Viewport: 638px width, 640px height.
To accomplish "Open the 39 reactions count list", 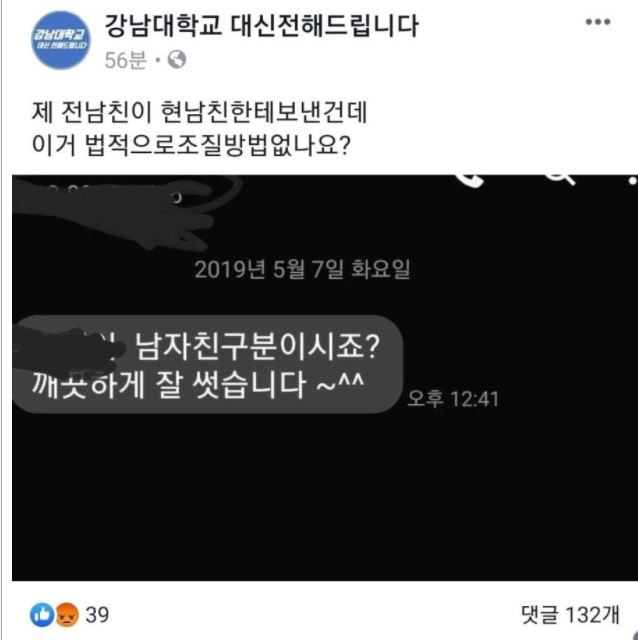I will point(97,615).
